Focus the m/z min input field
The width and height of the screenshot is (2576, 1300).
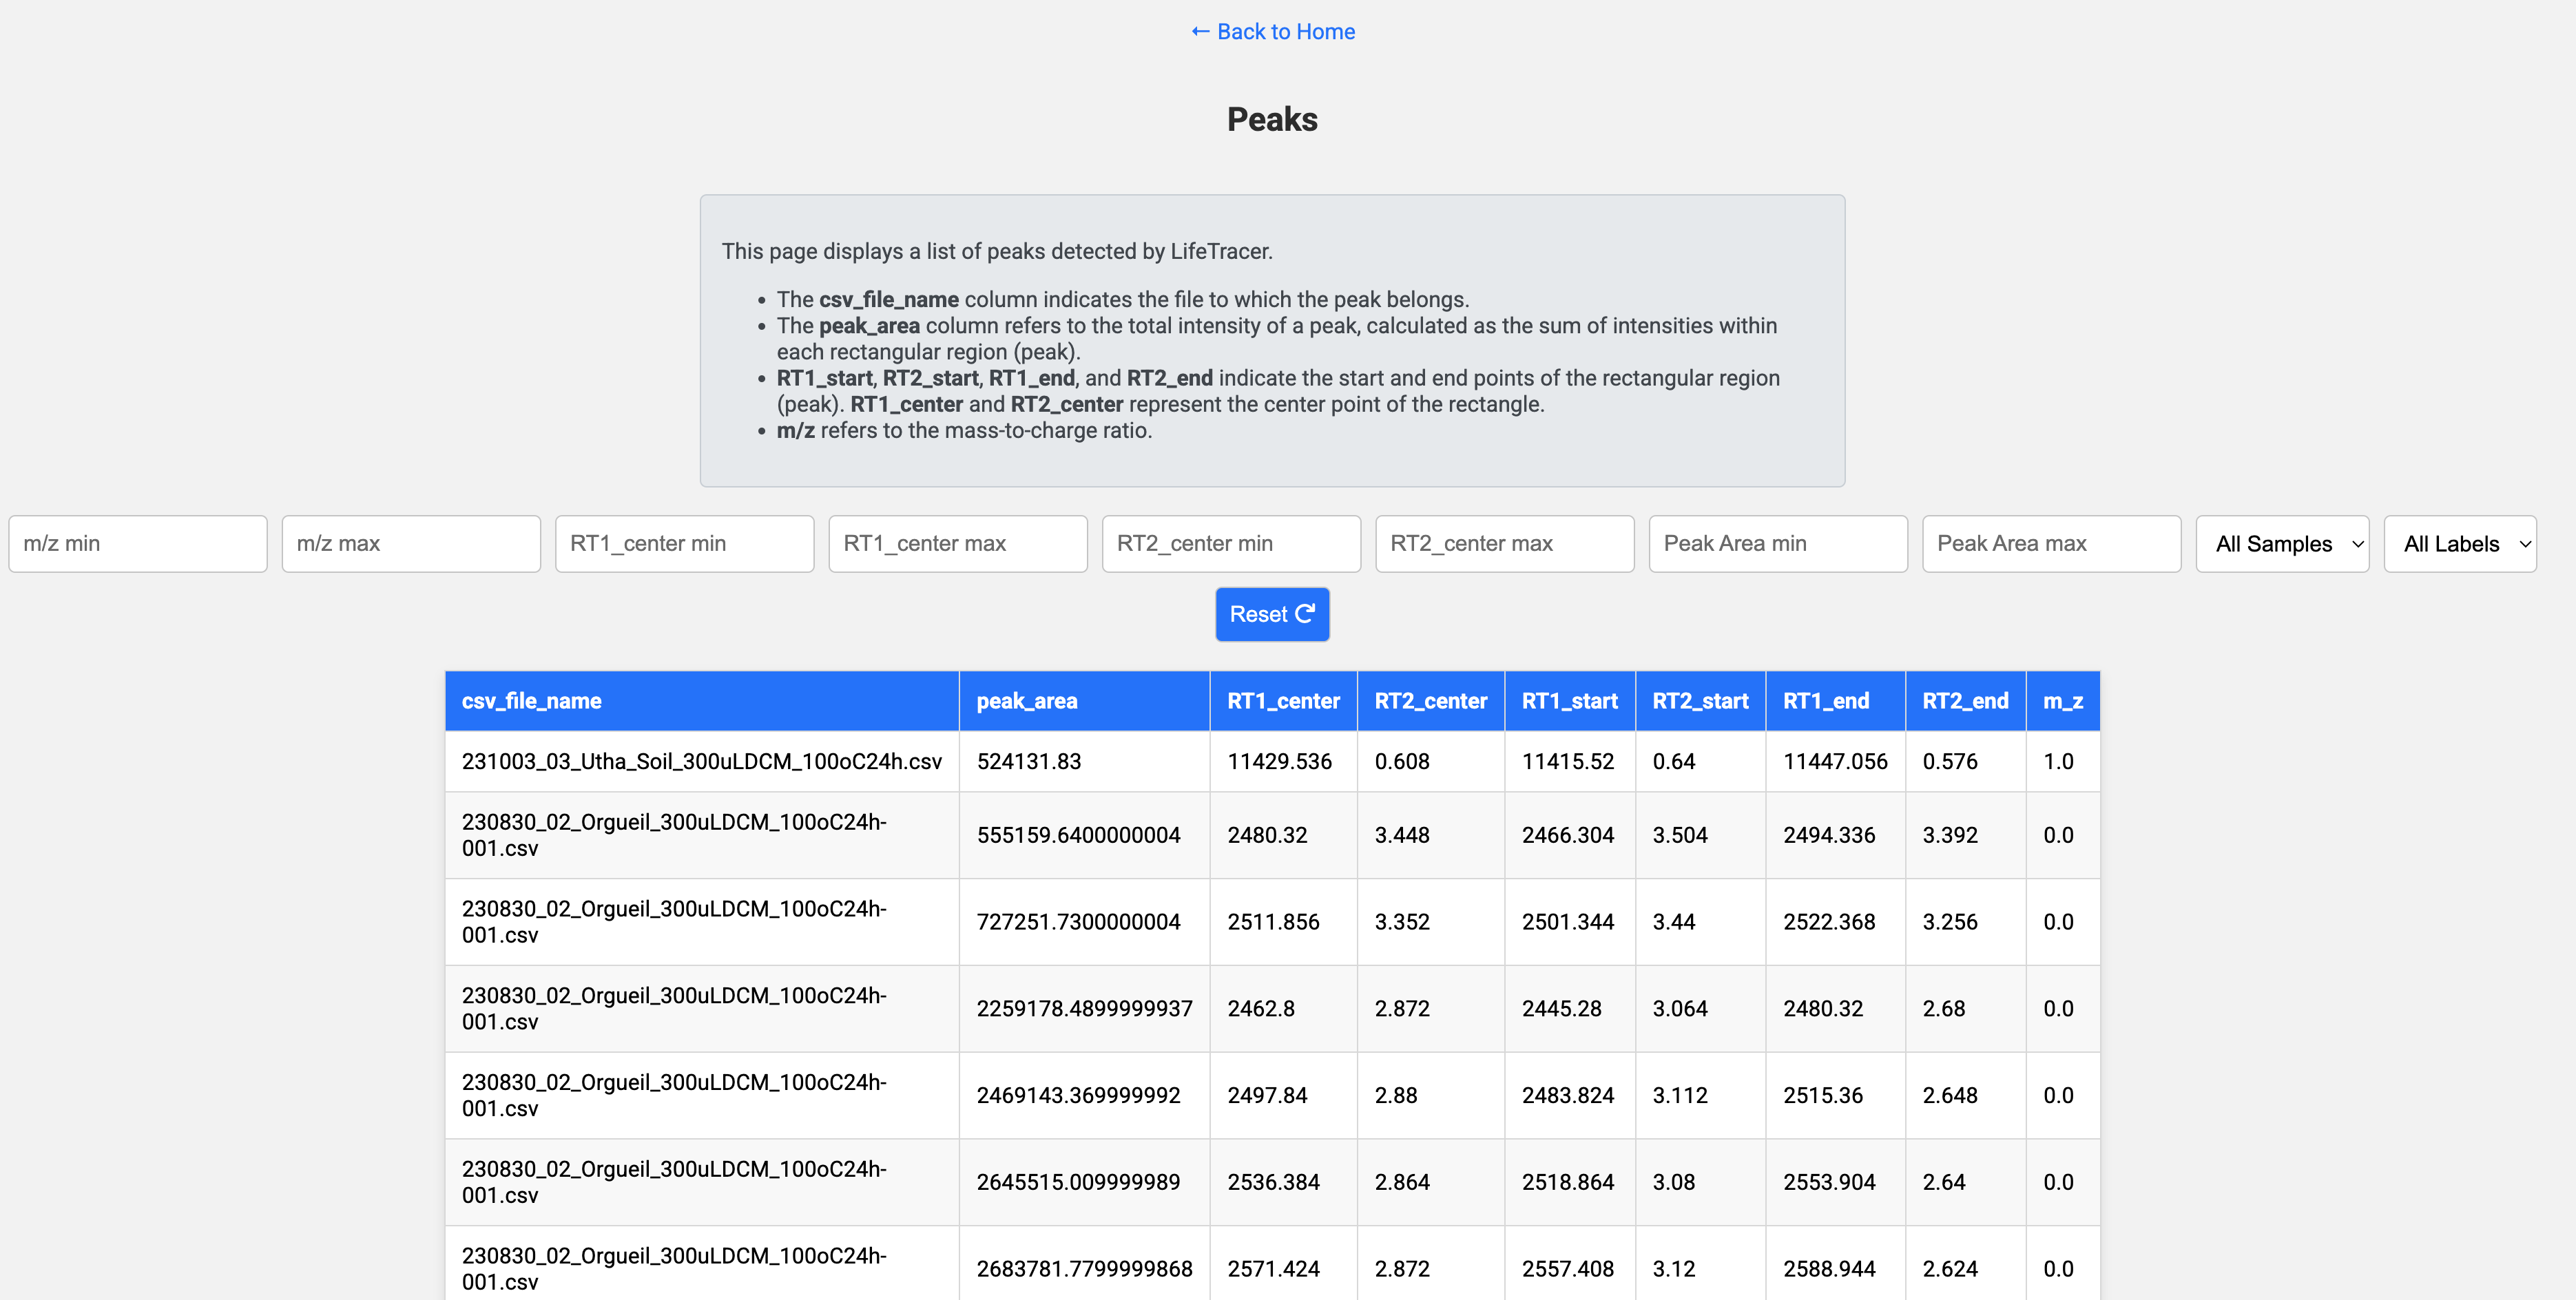[x=138, y=544]
